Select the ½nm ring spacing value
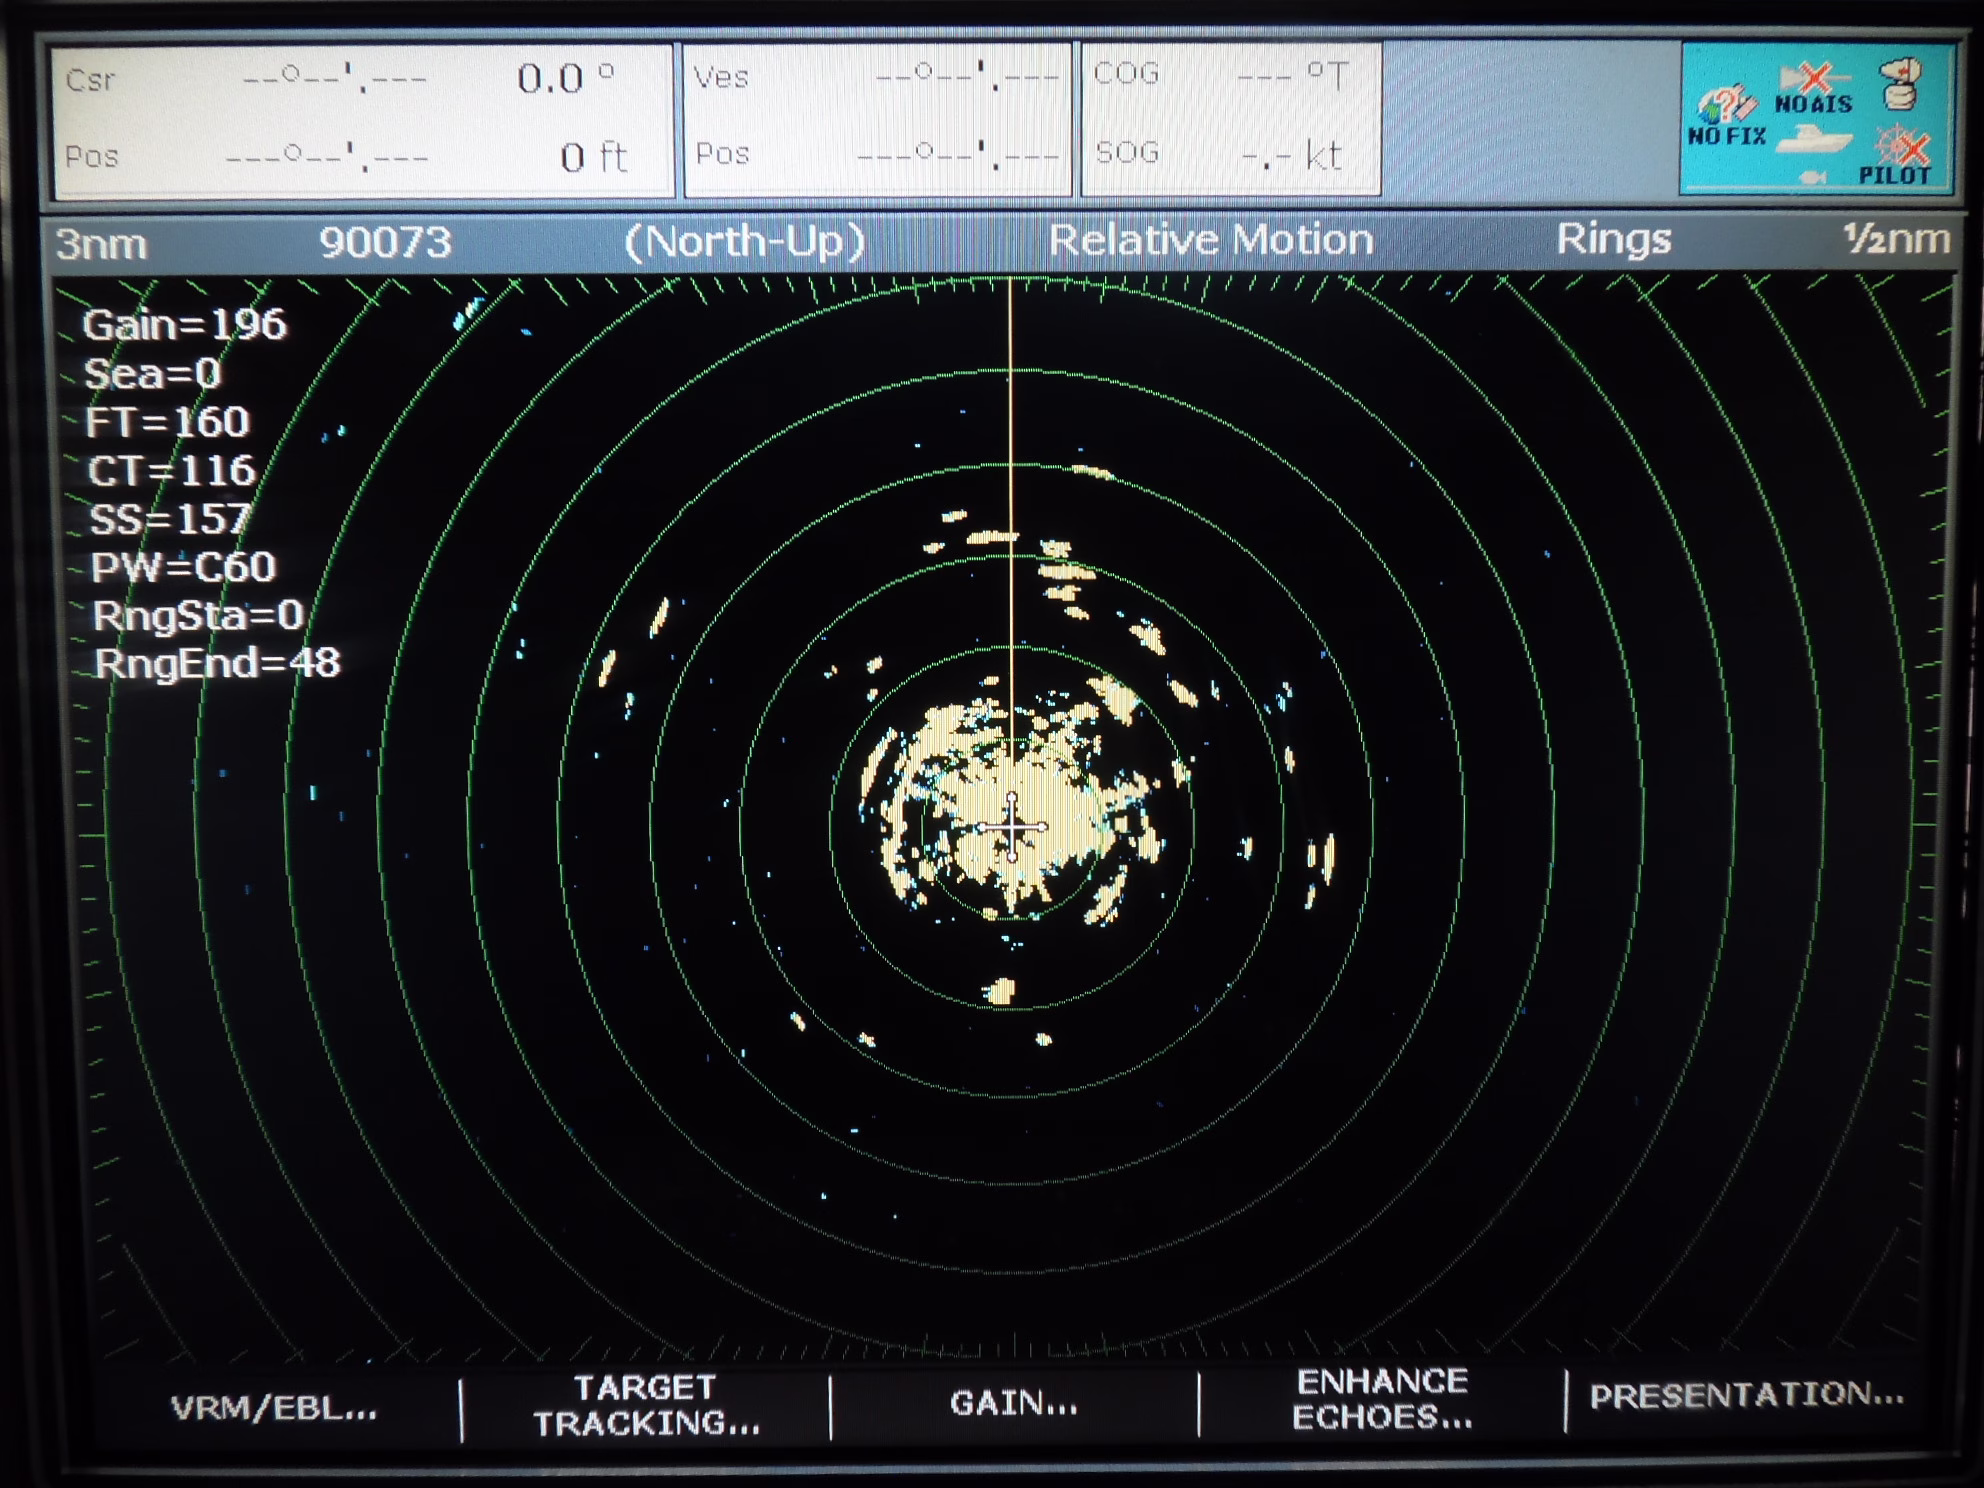 1896,239
